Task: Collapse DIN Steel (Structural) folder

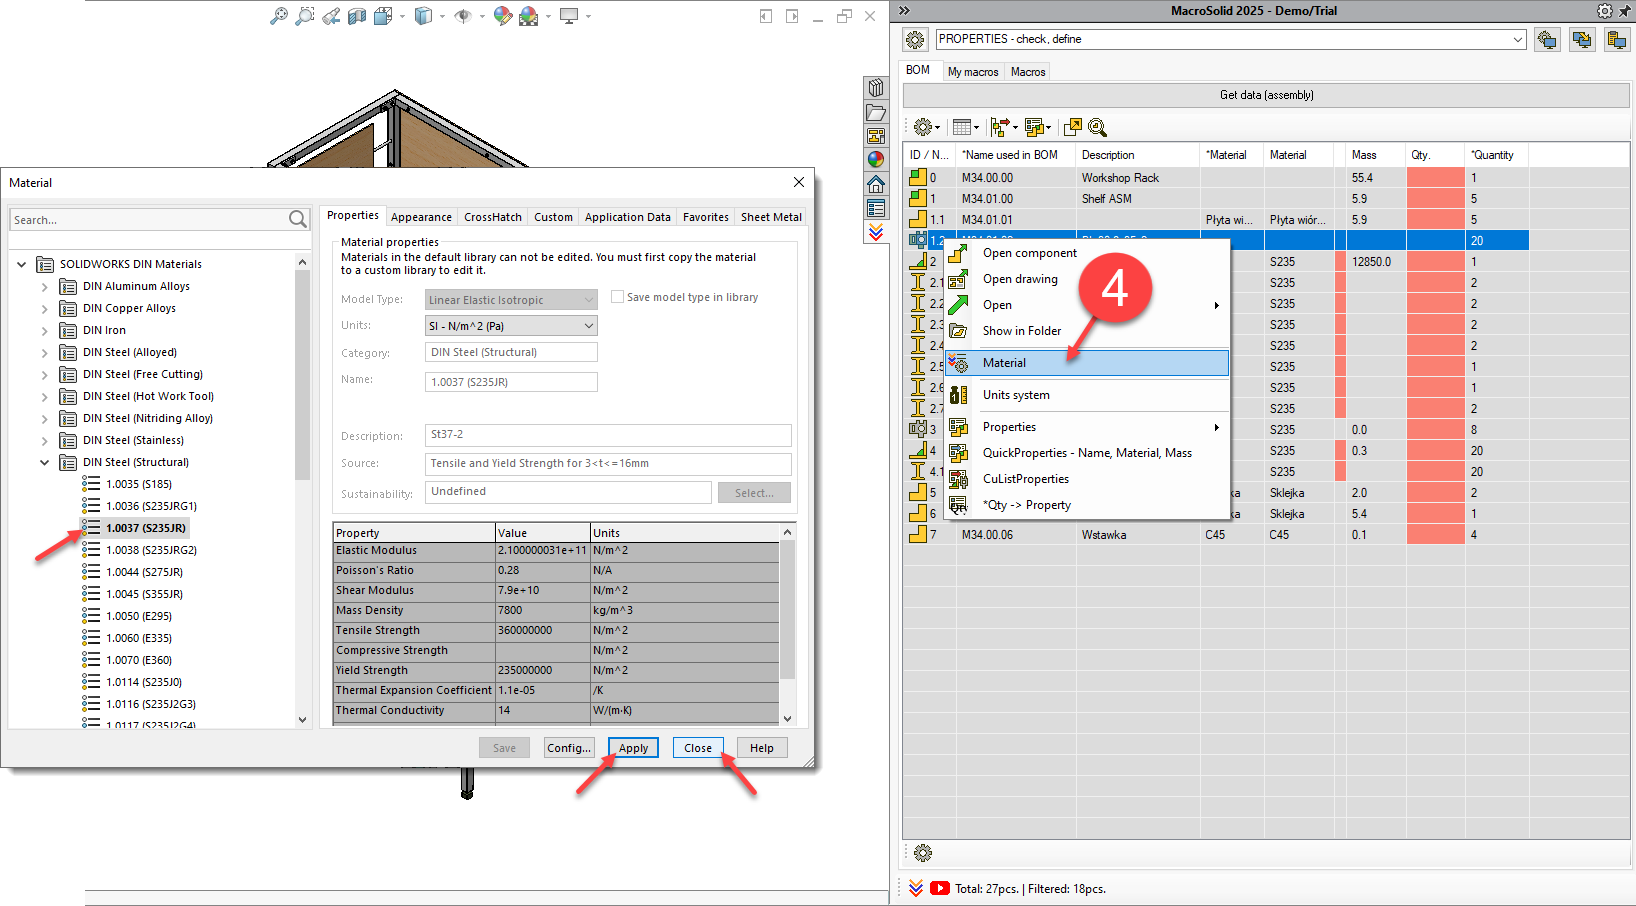Action: point(44,463)
